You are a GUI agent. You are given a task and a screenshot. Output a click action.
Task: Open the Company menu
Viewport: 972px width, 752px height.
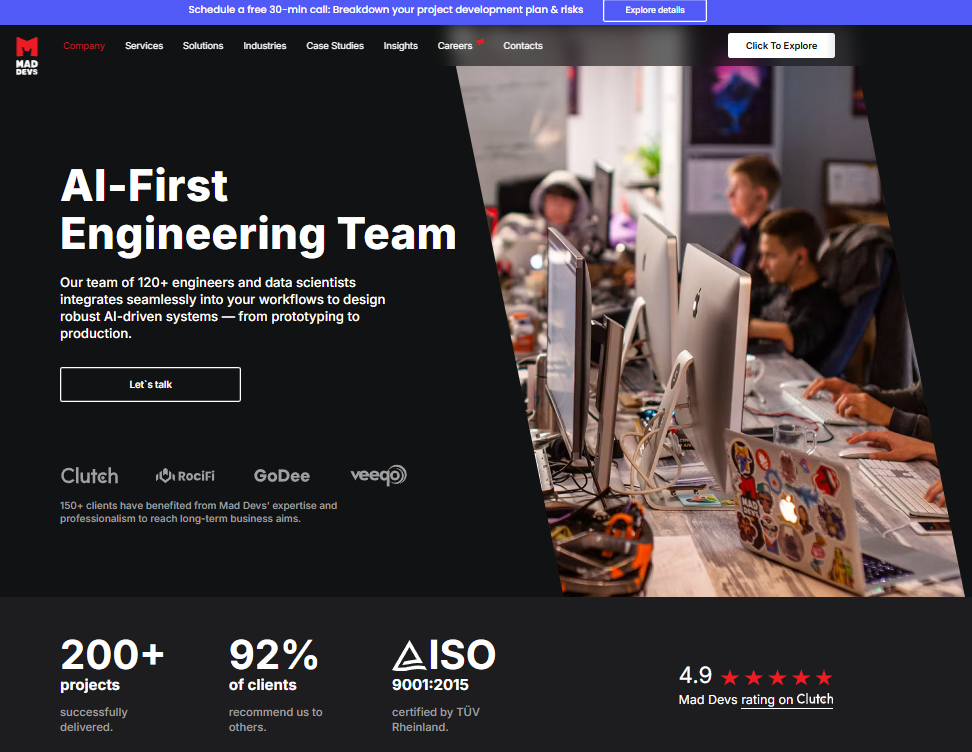[84, 46]
